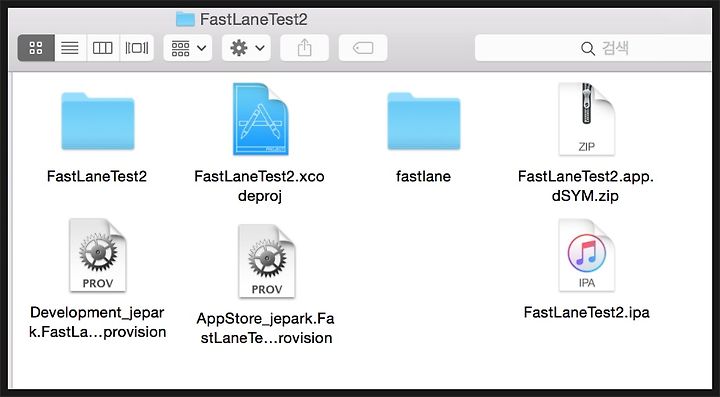Click the 'FastLaneTest2' folder name label
Image resolution: width=720 pixels, height=397 pixels.
pyautogui.click(x=97, y=176)
